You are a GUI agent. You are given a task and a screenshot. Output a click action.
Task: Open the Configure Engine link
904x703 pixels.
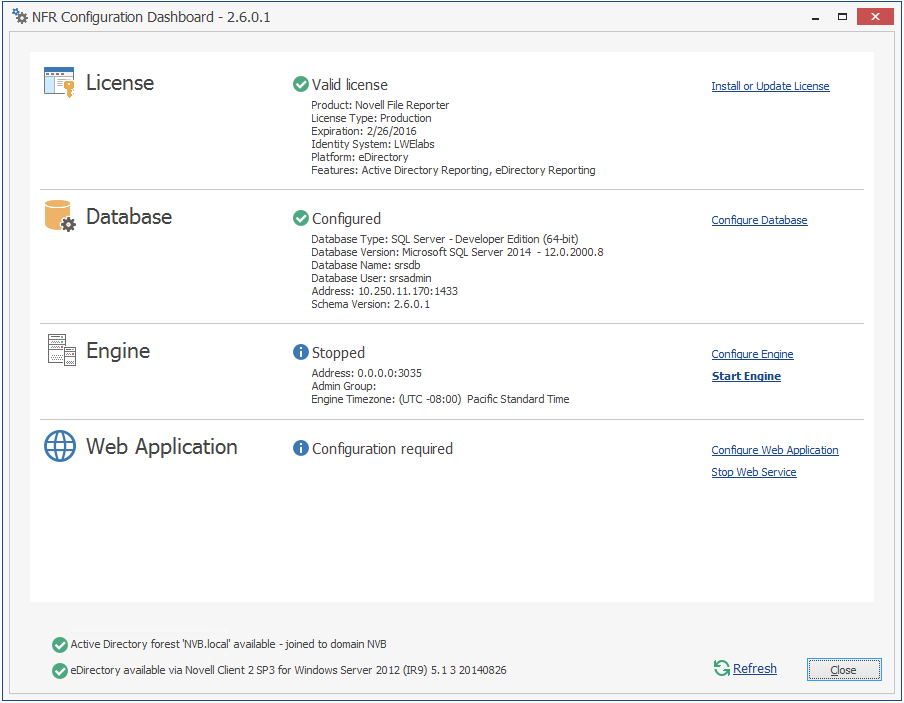click(752, 354)
